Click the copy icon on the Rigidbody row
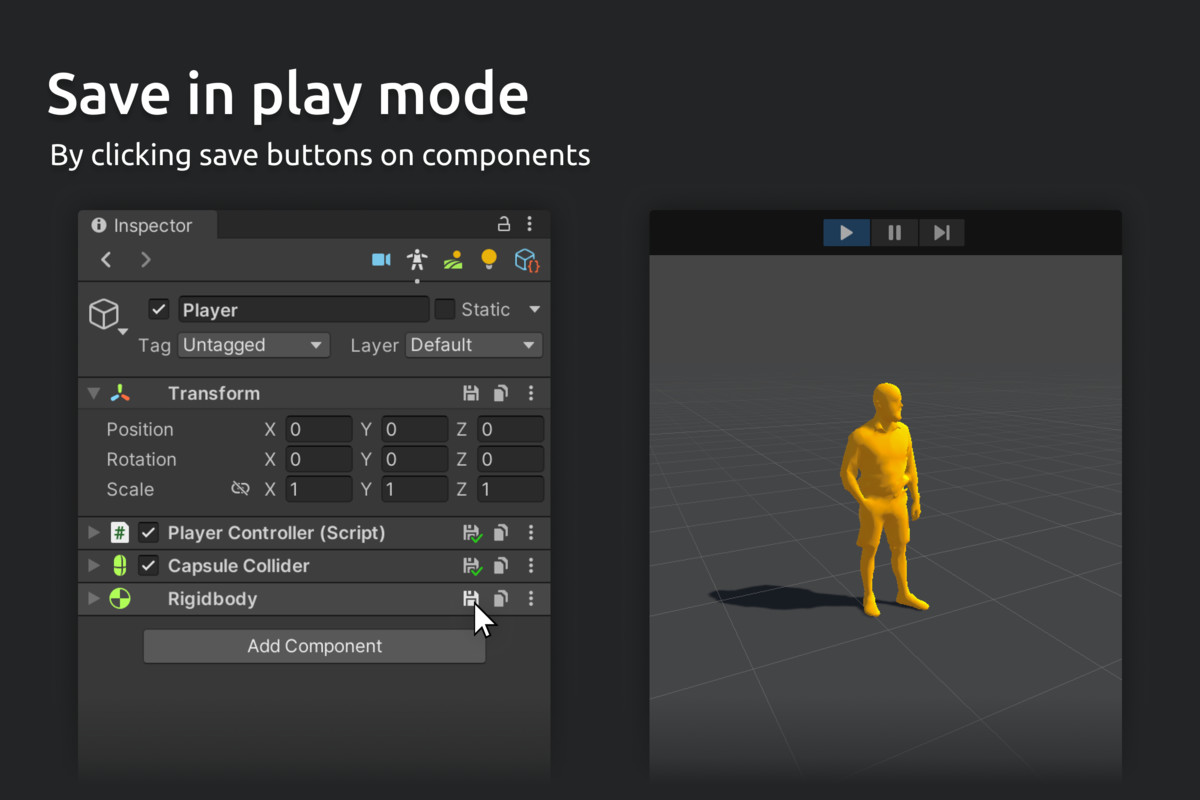1200x800 pixels. tap(501, 599)
